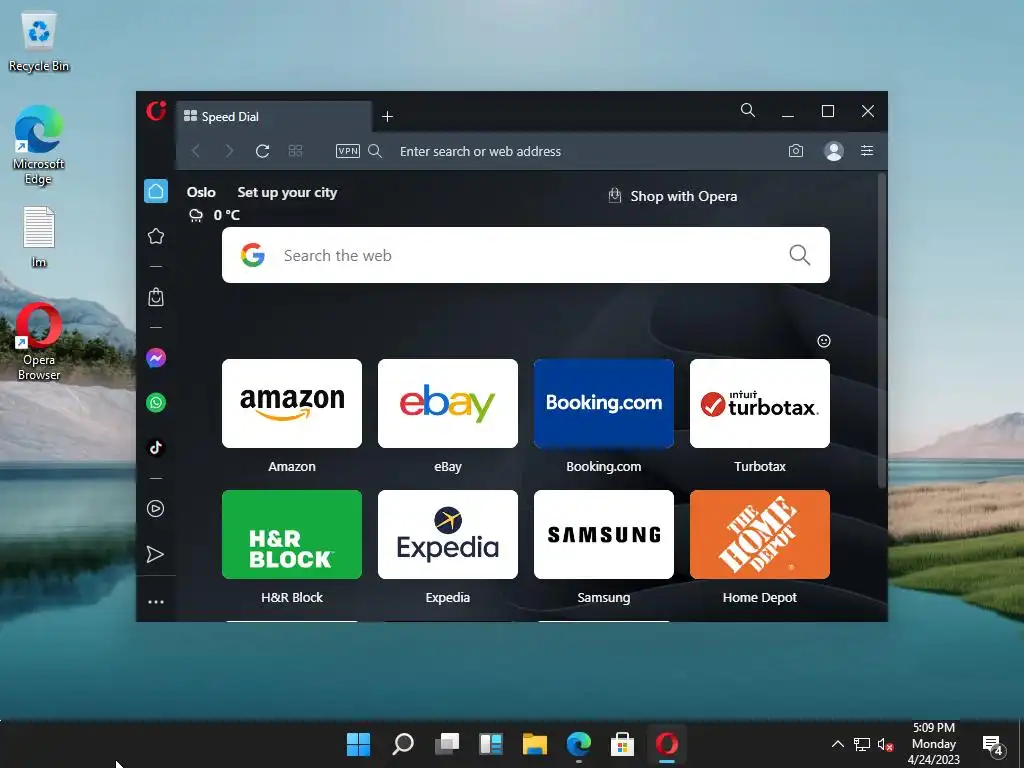Open taskbar Search magnifier
This screenshot has width=1024, height=768.
(402, 744)
